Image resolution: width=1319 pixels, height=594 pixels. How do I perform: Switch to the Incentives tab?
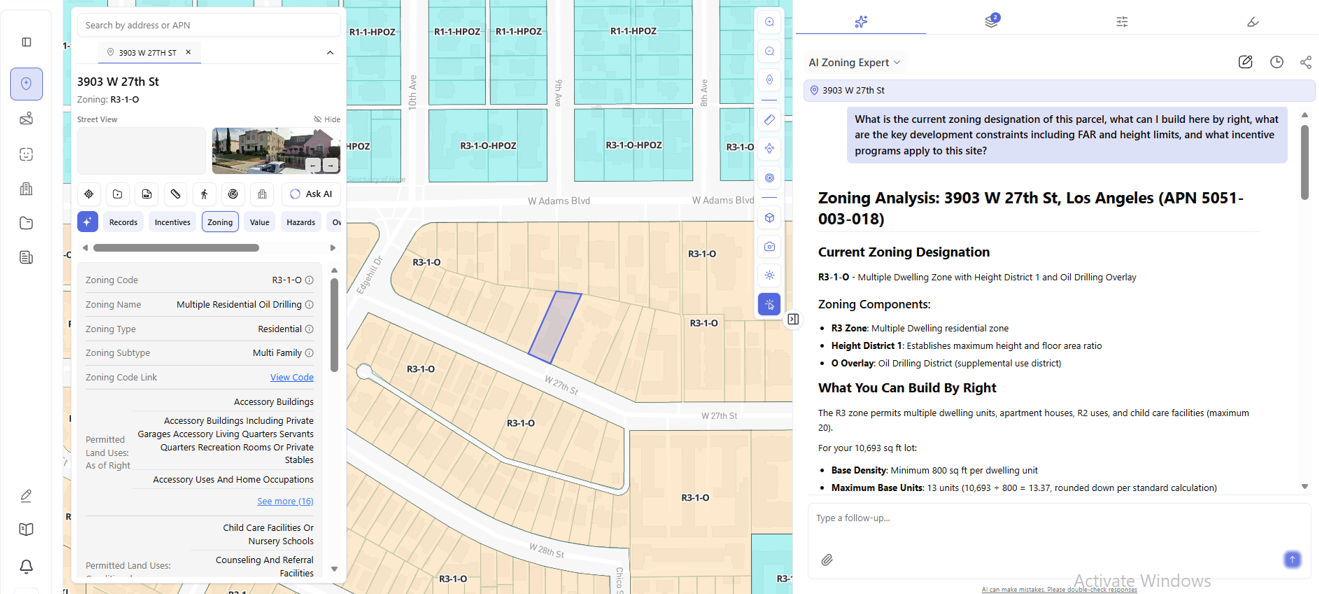coord(172,222)
